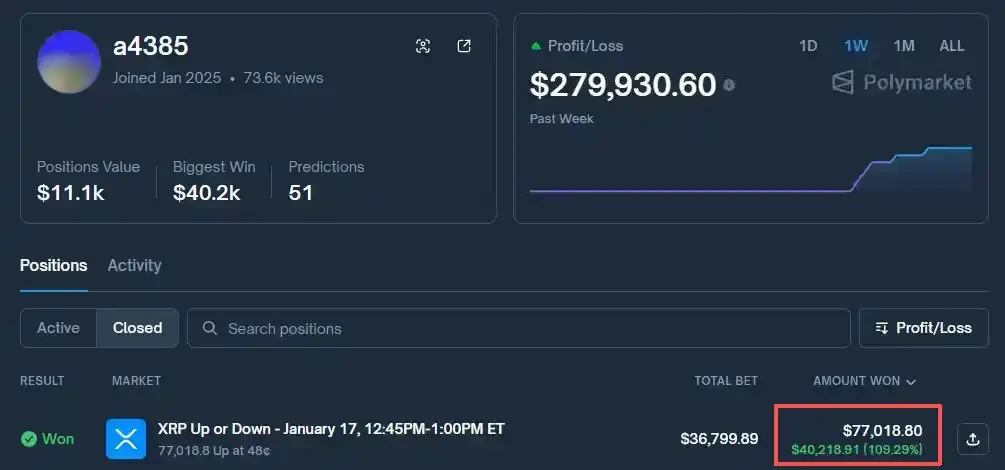Select the Closed positions toggle
The image size is (1005, 470).
(x=137, y=328)
